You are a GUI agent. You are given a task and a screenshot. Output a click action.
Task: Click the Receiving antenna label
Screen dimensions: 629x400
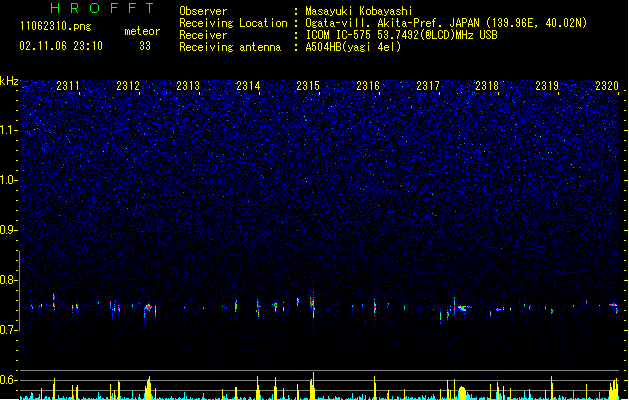click(x=230, y=47)
